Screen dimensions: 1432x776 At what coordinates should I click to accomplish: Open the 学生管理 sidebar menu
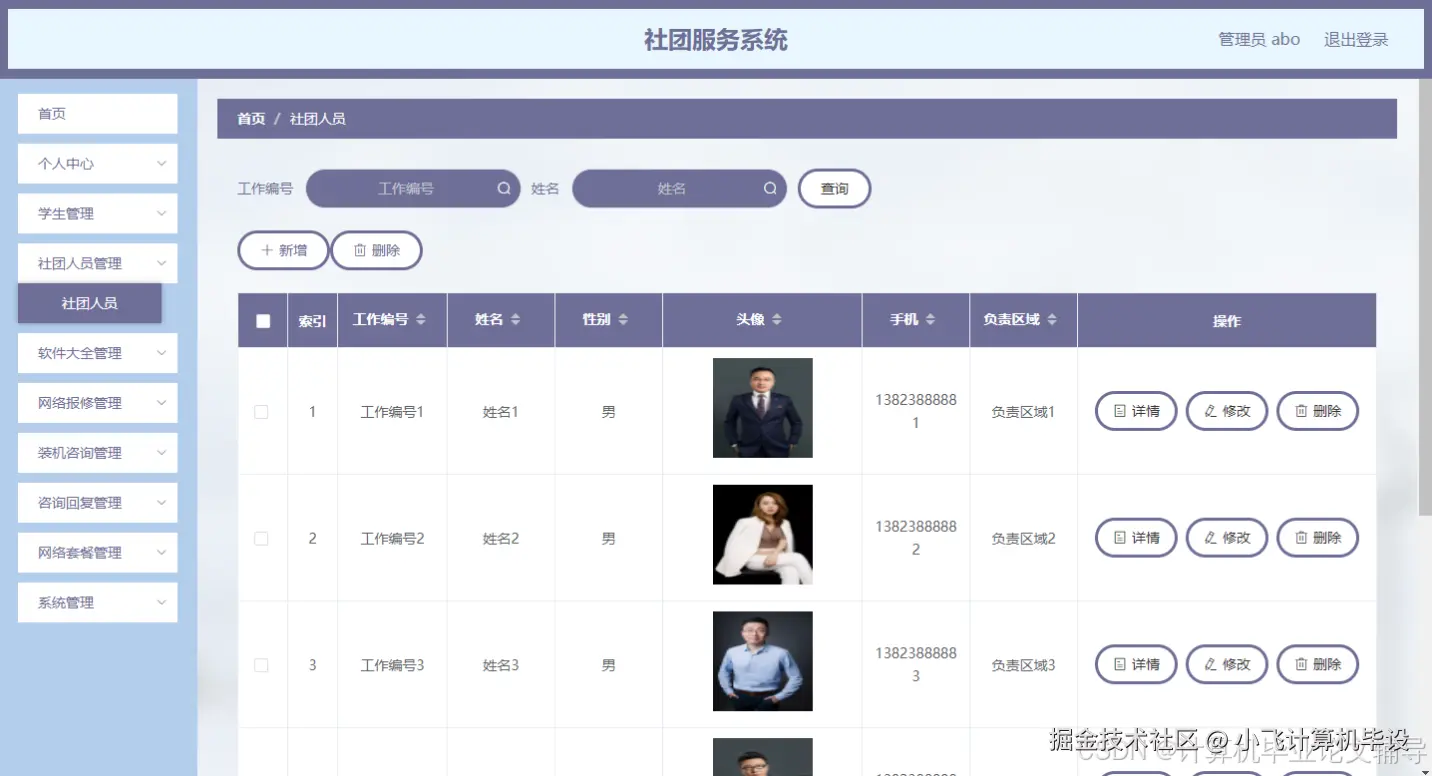(x=98, y=214)
